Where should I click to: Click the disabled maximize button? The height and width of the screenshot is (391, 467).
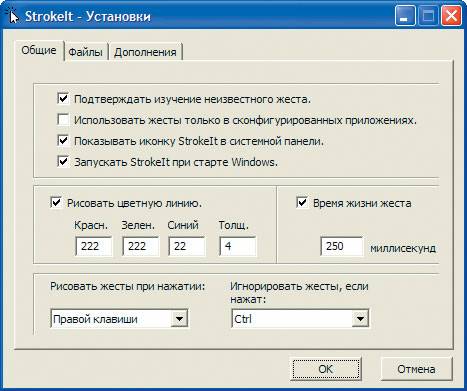pyautogui.click(x=428, y=16)
